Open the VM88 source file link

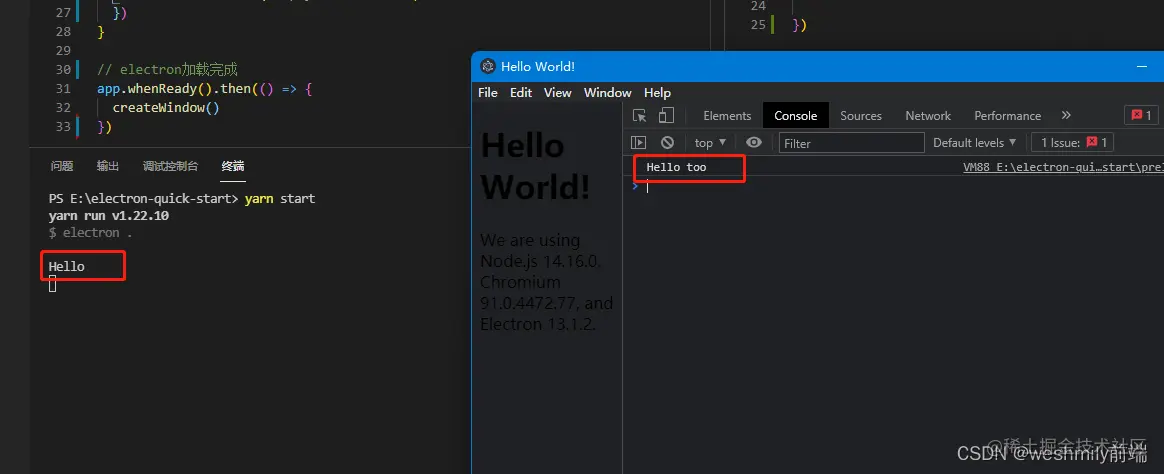pos(1063,167)
